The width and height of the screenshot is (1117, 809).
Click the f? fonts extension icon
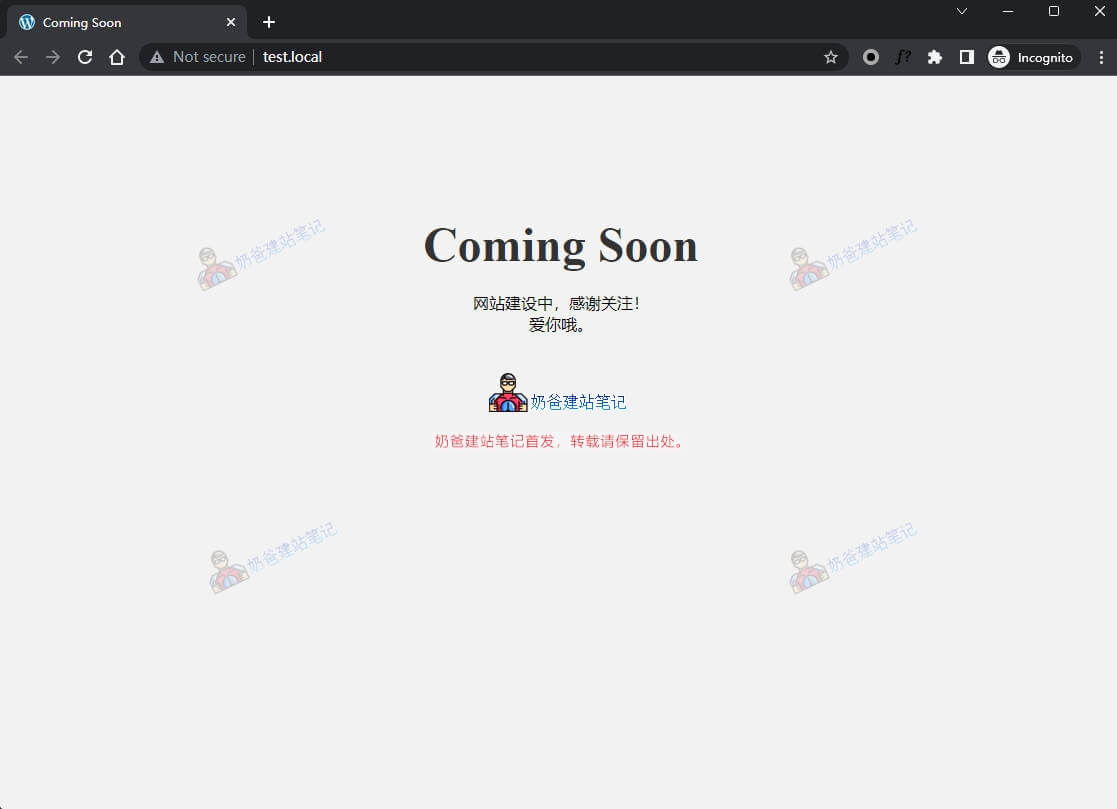[902, 57]
